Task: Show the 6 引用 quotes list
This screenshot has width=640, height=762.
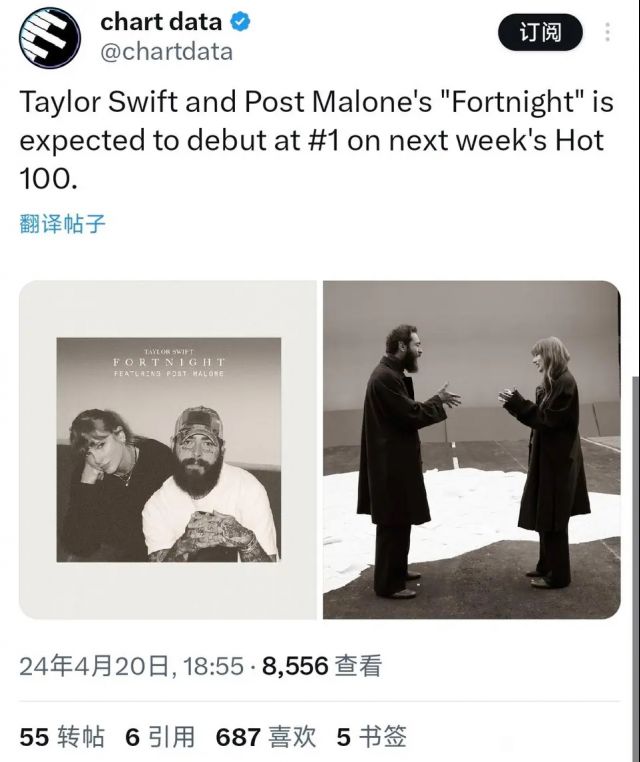Action: click(160, 737)
